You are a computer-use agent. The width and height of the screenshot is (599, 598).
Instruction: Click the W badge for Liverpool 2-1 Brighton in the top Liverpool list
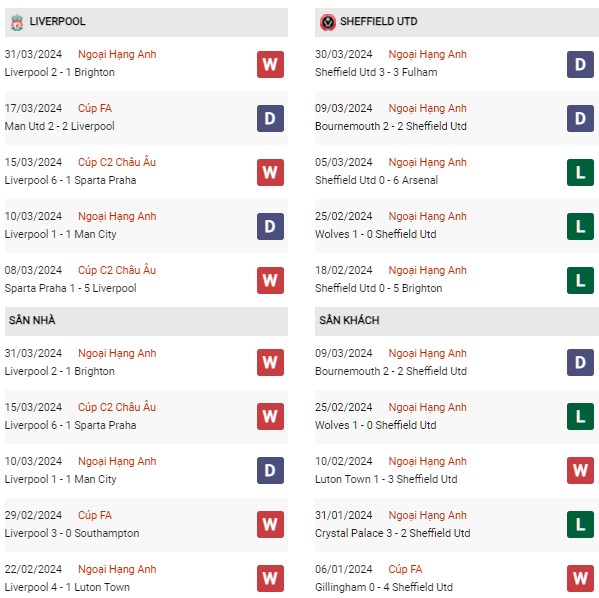[270, 65]
